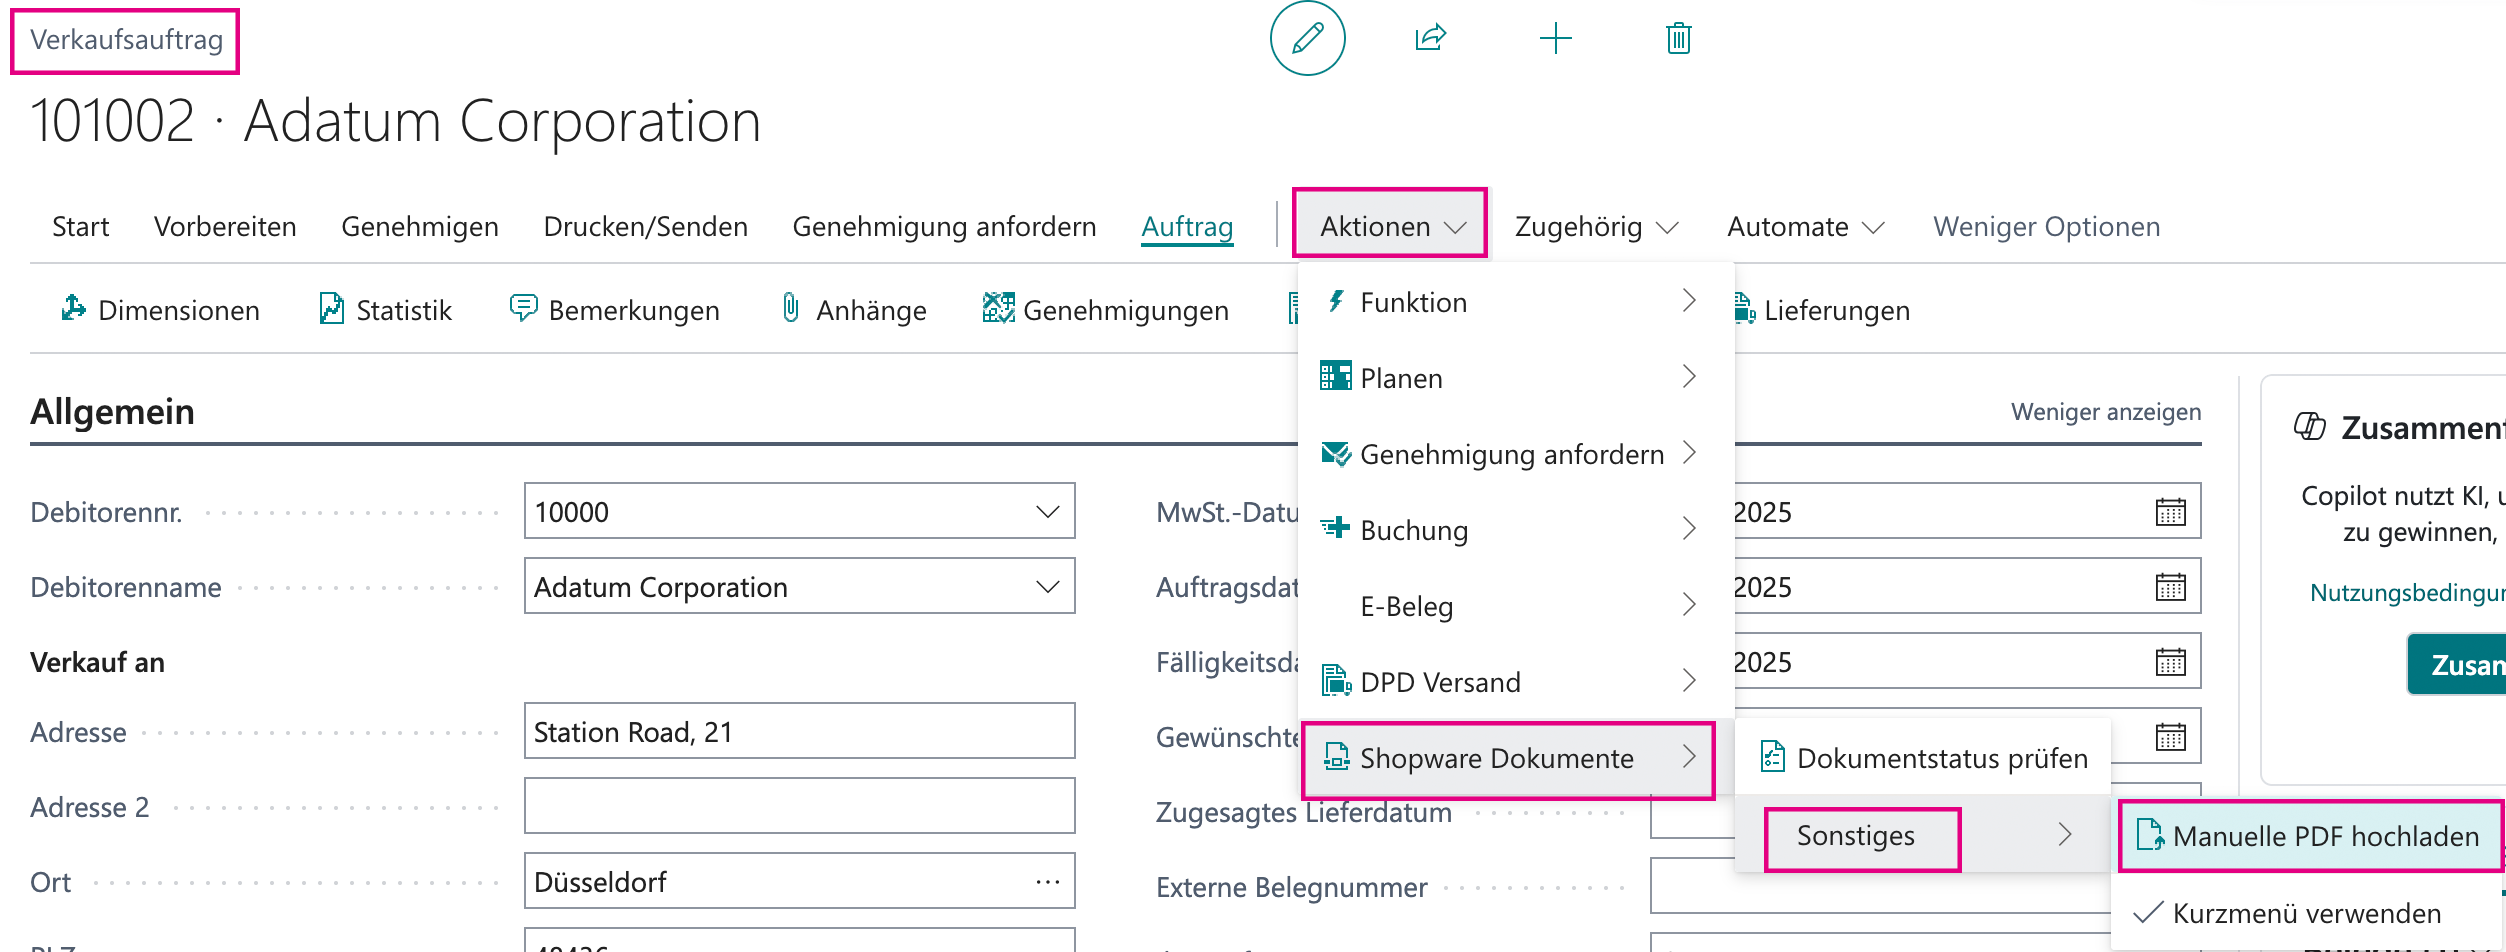Click the Anhänge action label

click(x=871, y=310)
